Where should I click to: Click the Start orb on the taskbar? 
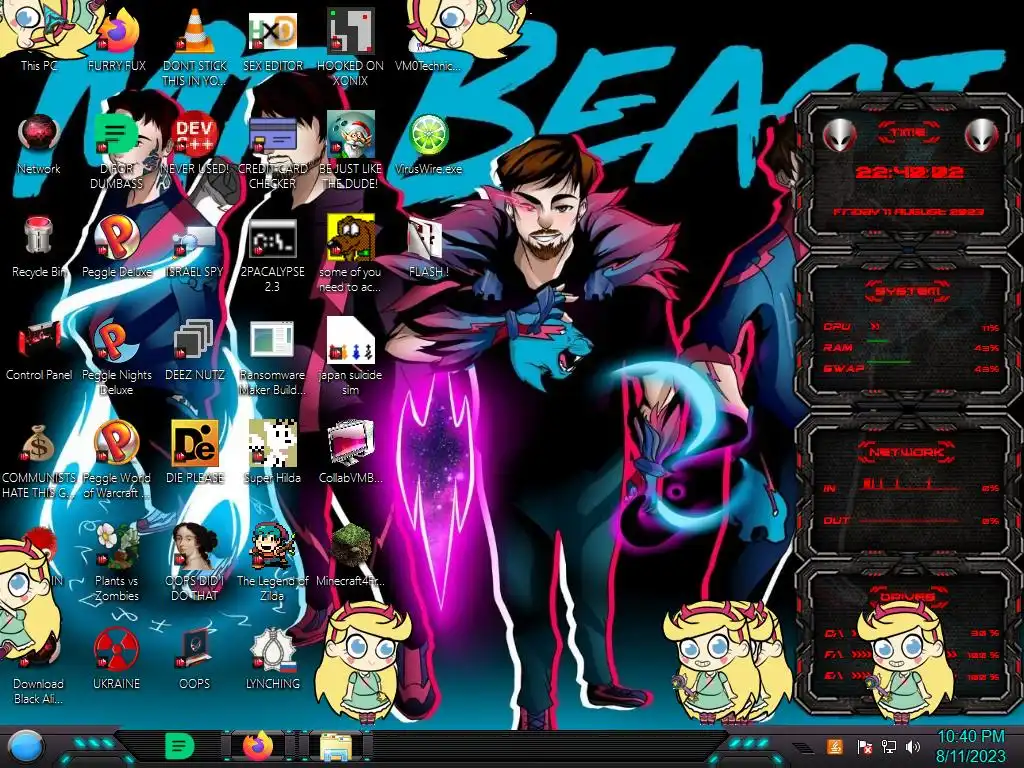coord(25,746)
